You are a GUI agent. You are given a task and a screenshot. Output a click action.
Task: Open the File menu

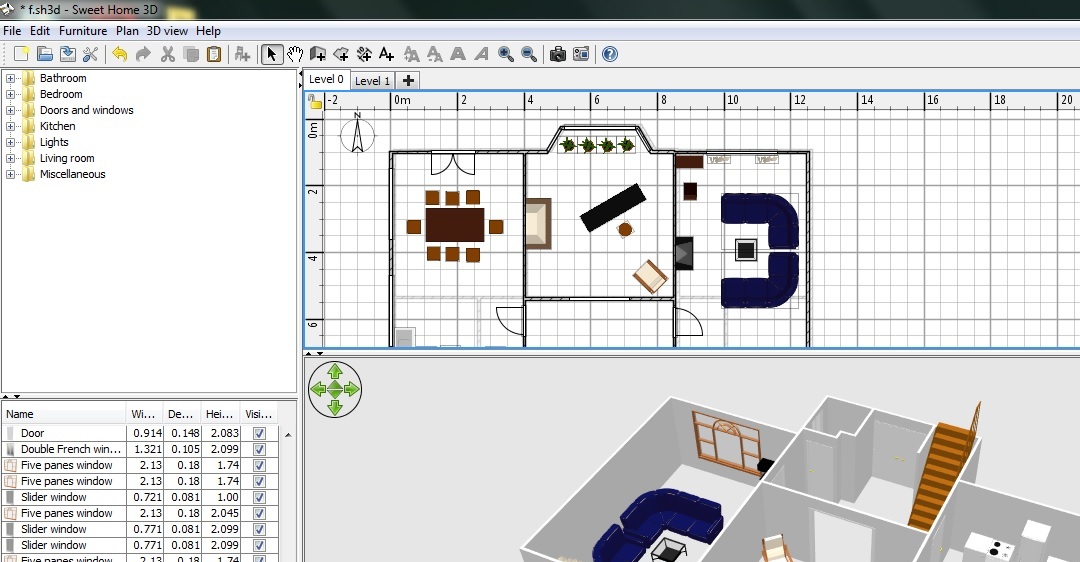[x=12, y=31]
